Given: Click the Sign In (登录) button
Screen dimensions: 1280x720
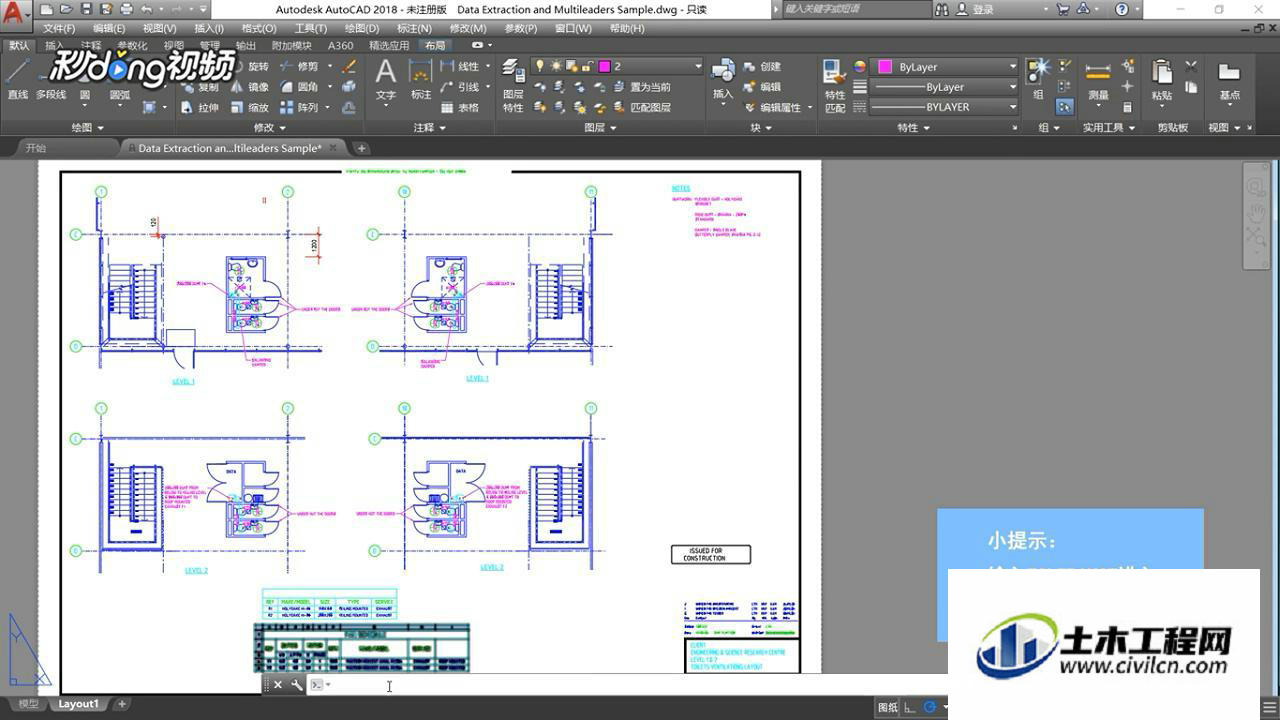Looking at the screenshot, I should (974, 9).
